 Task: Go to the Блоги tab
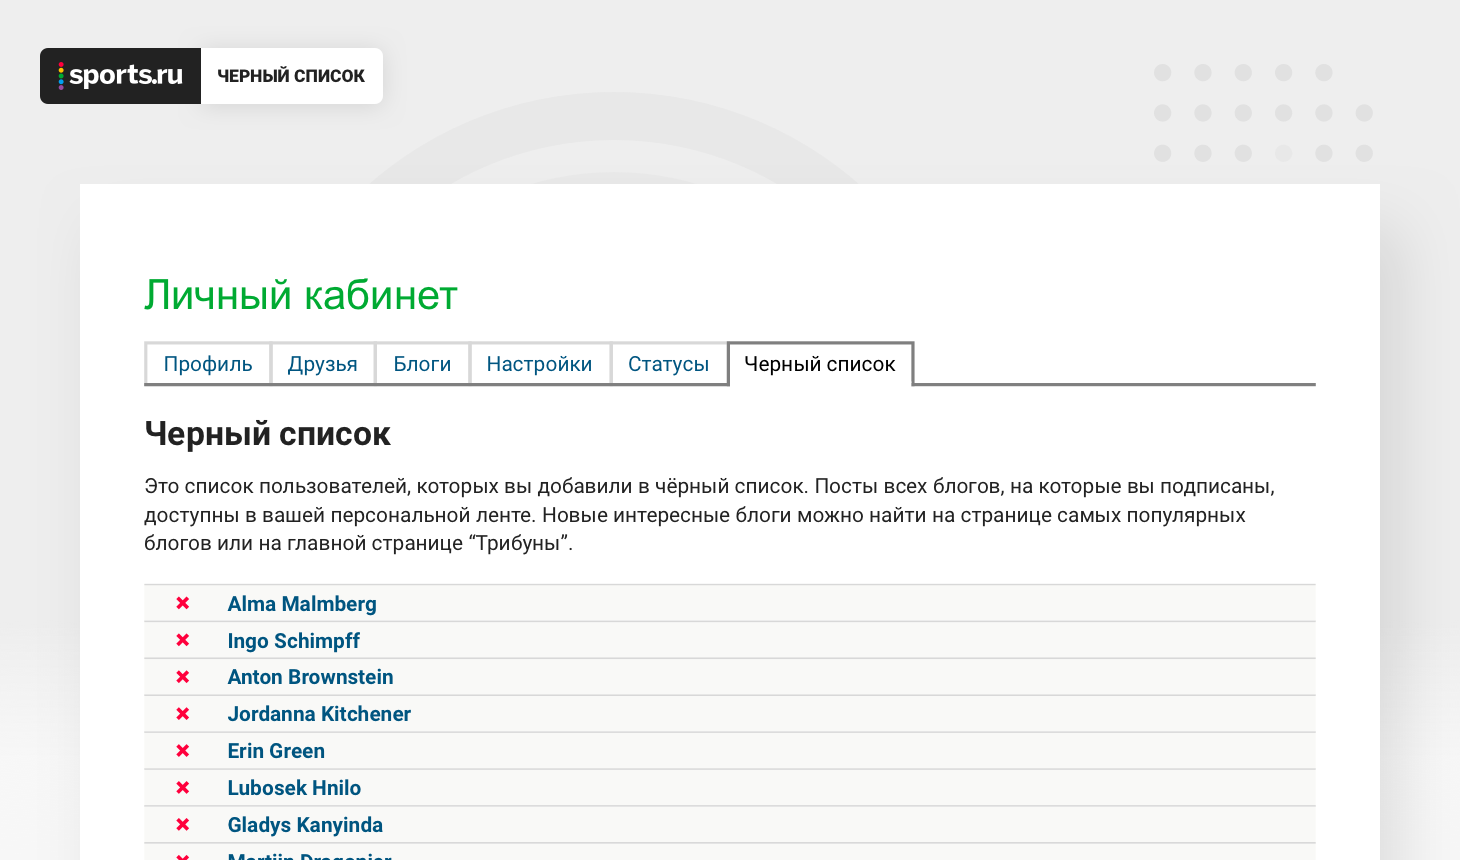click(x=422, y=364)
